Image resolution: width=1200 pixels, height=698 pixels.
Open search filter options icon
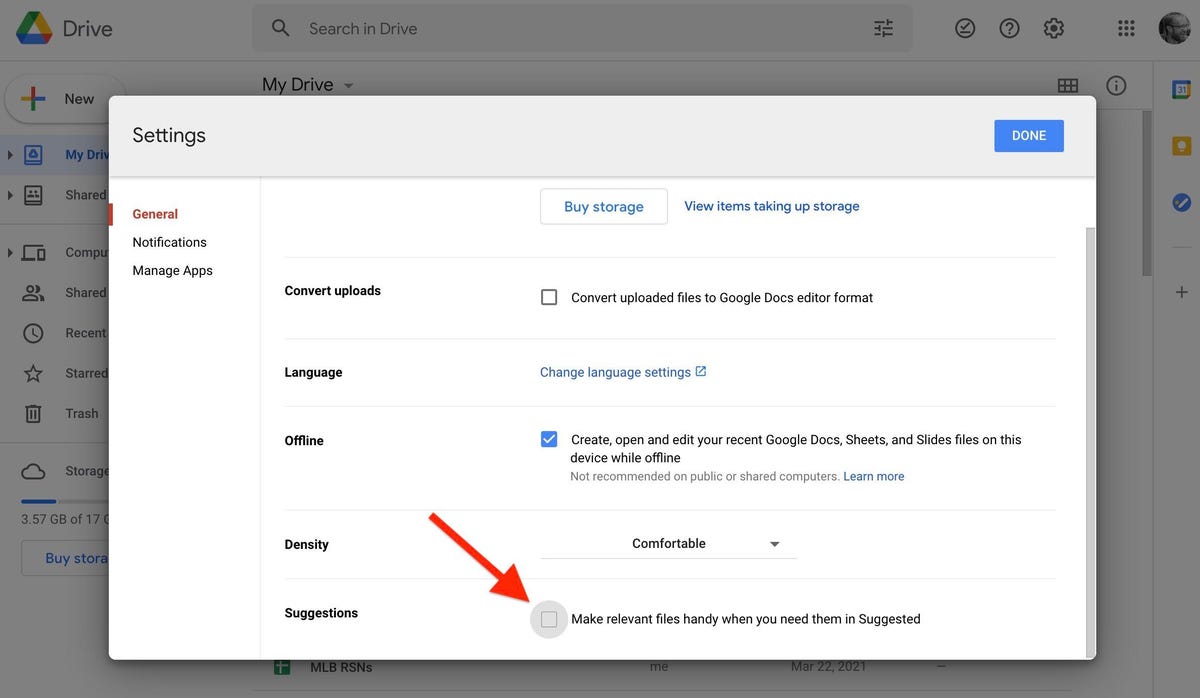point(883,28)
